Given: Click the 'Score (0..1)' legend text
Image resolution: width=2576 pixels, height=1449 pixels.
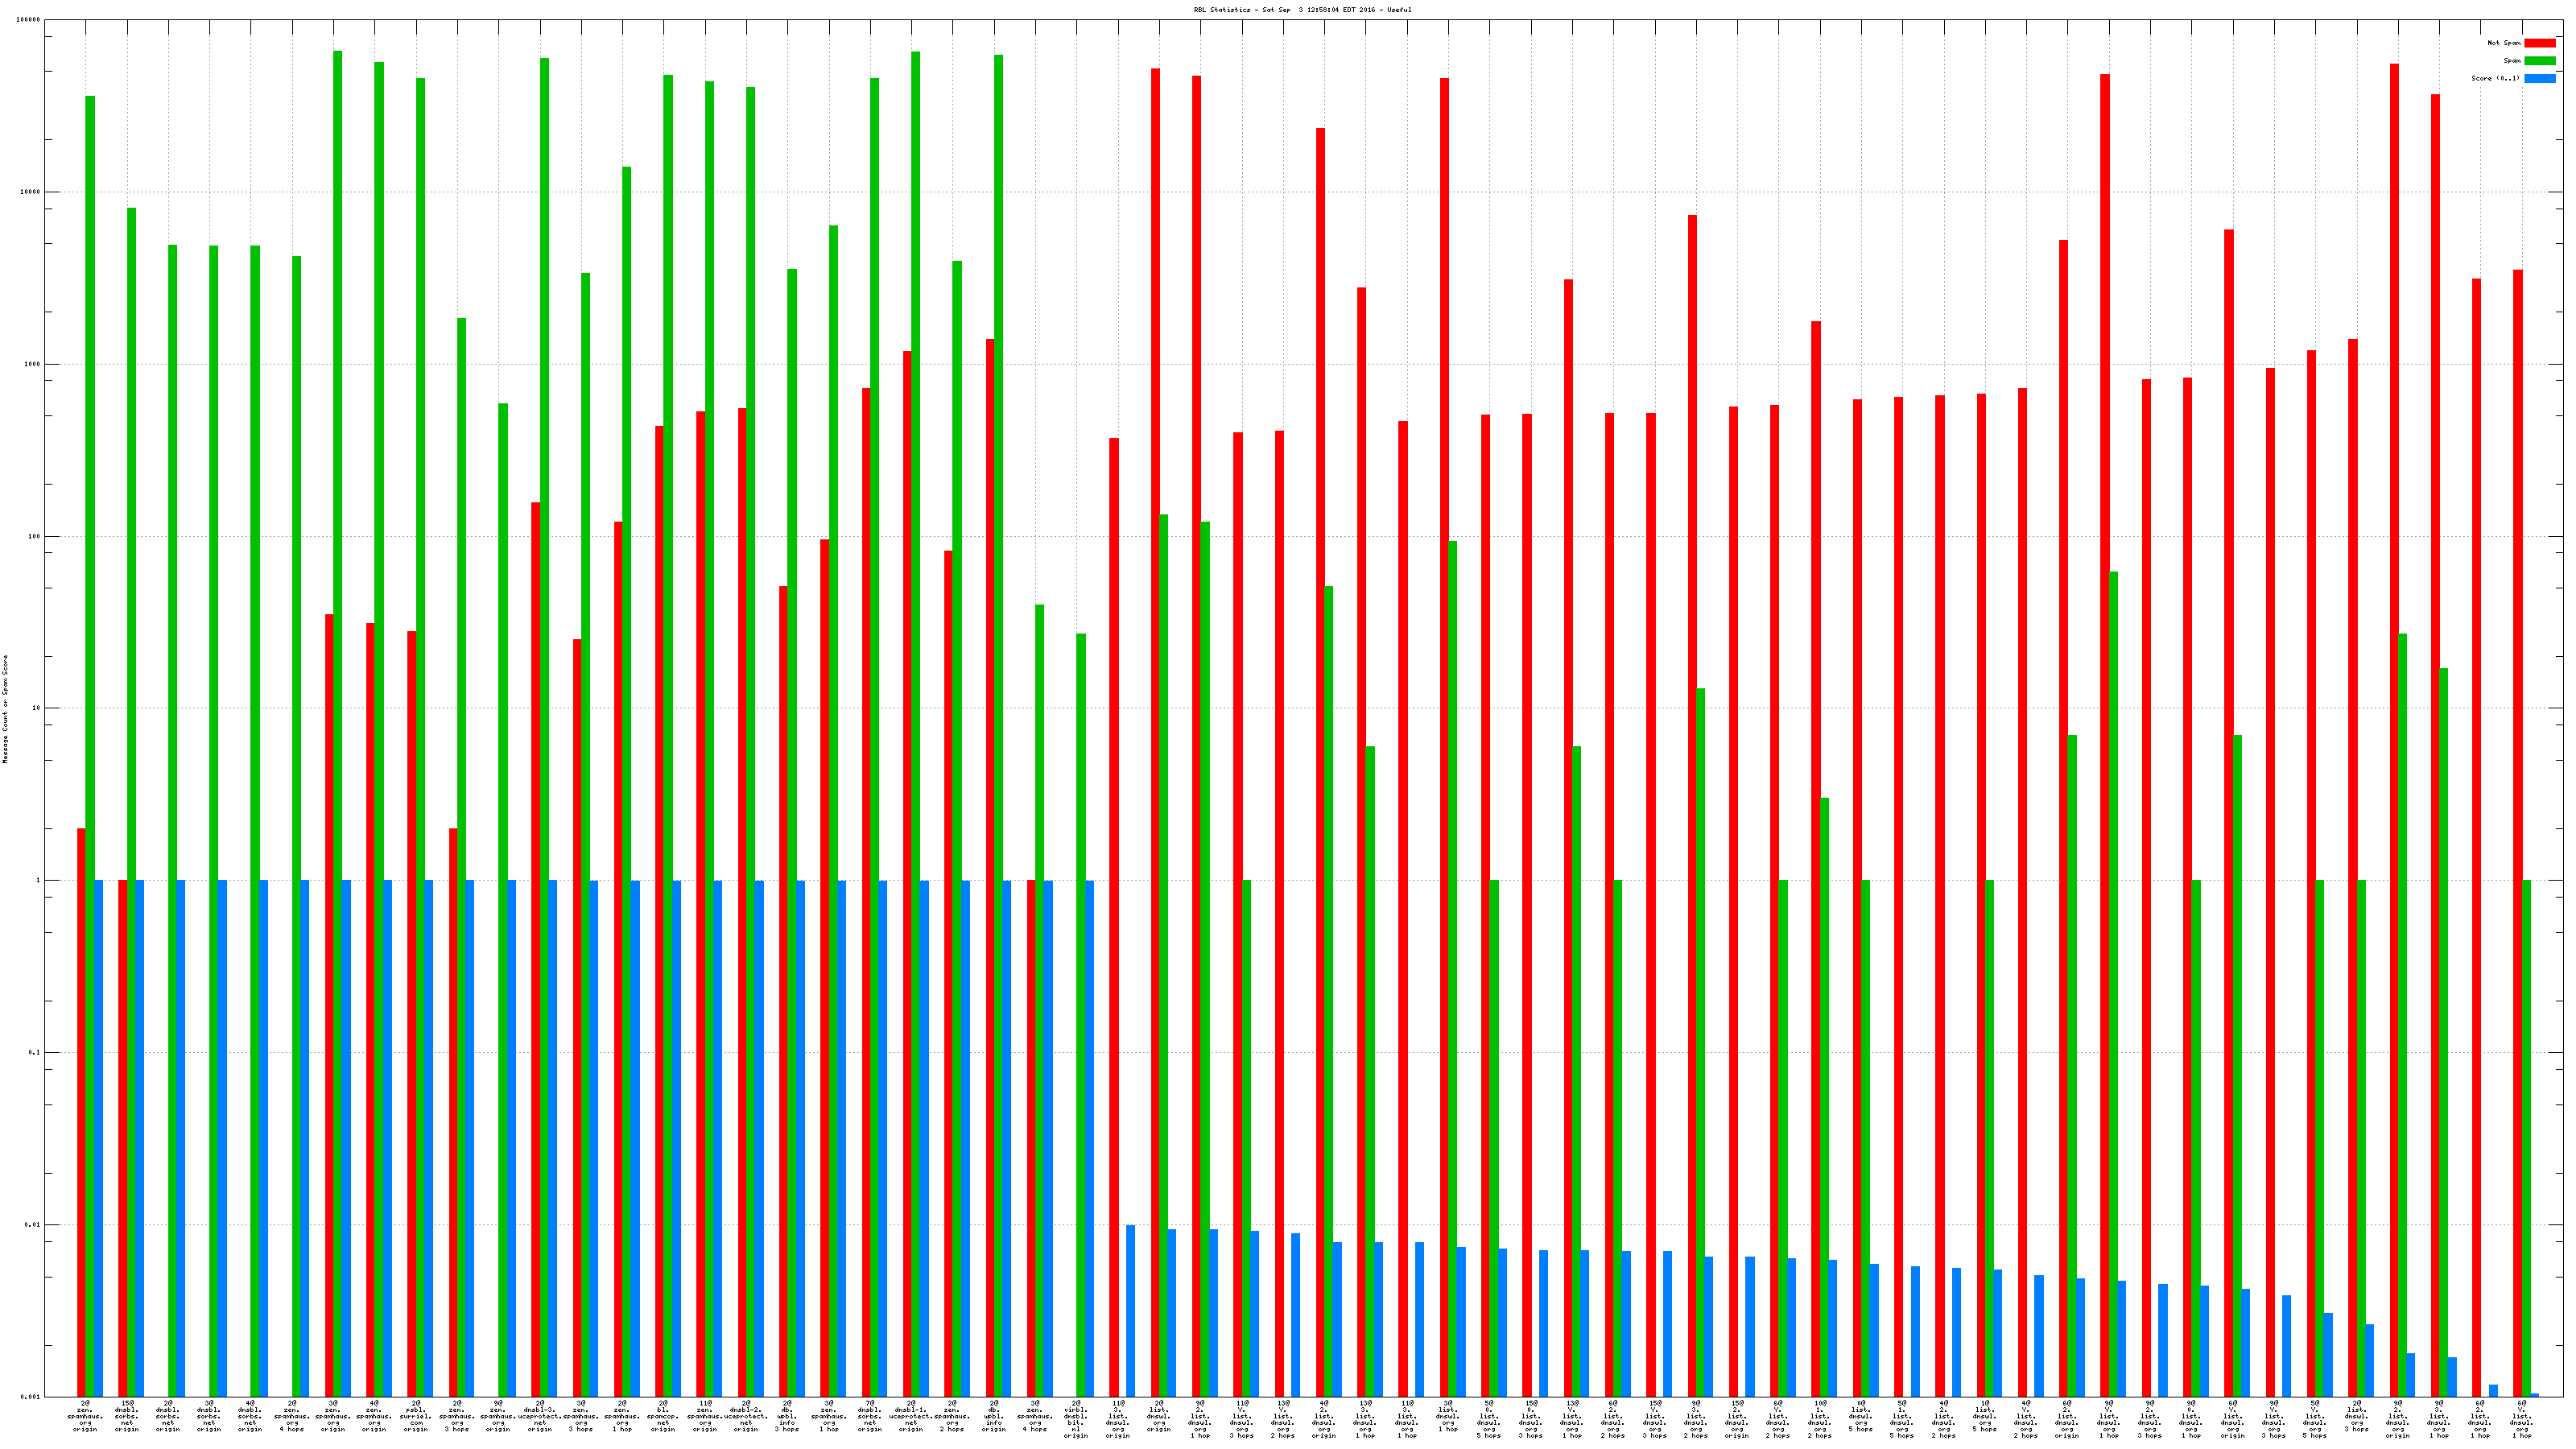Looking at the screenshot, I should (2495, 78).
